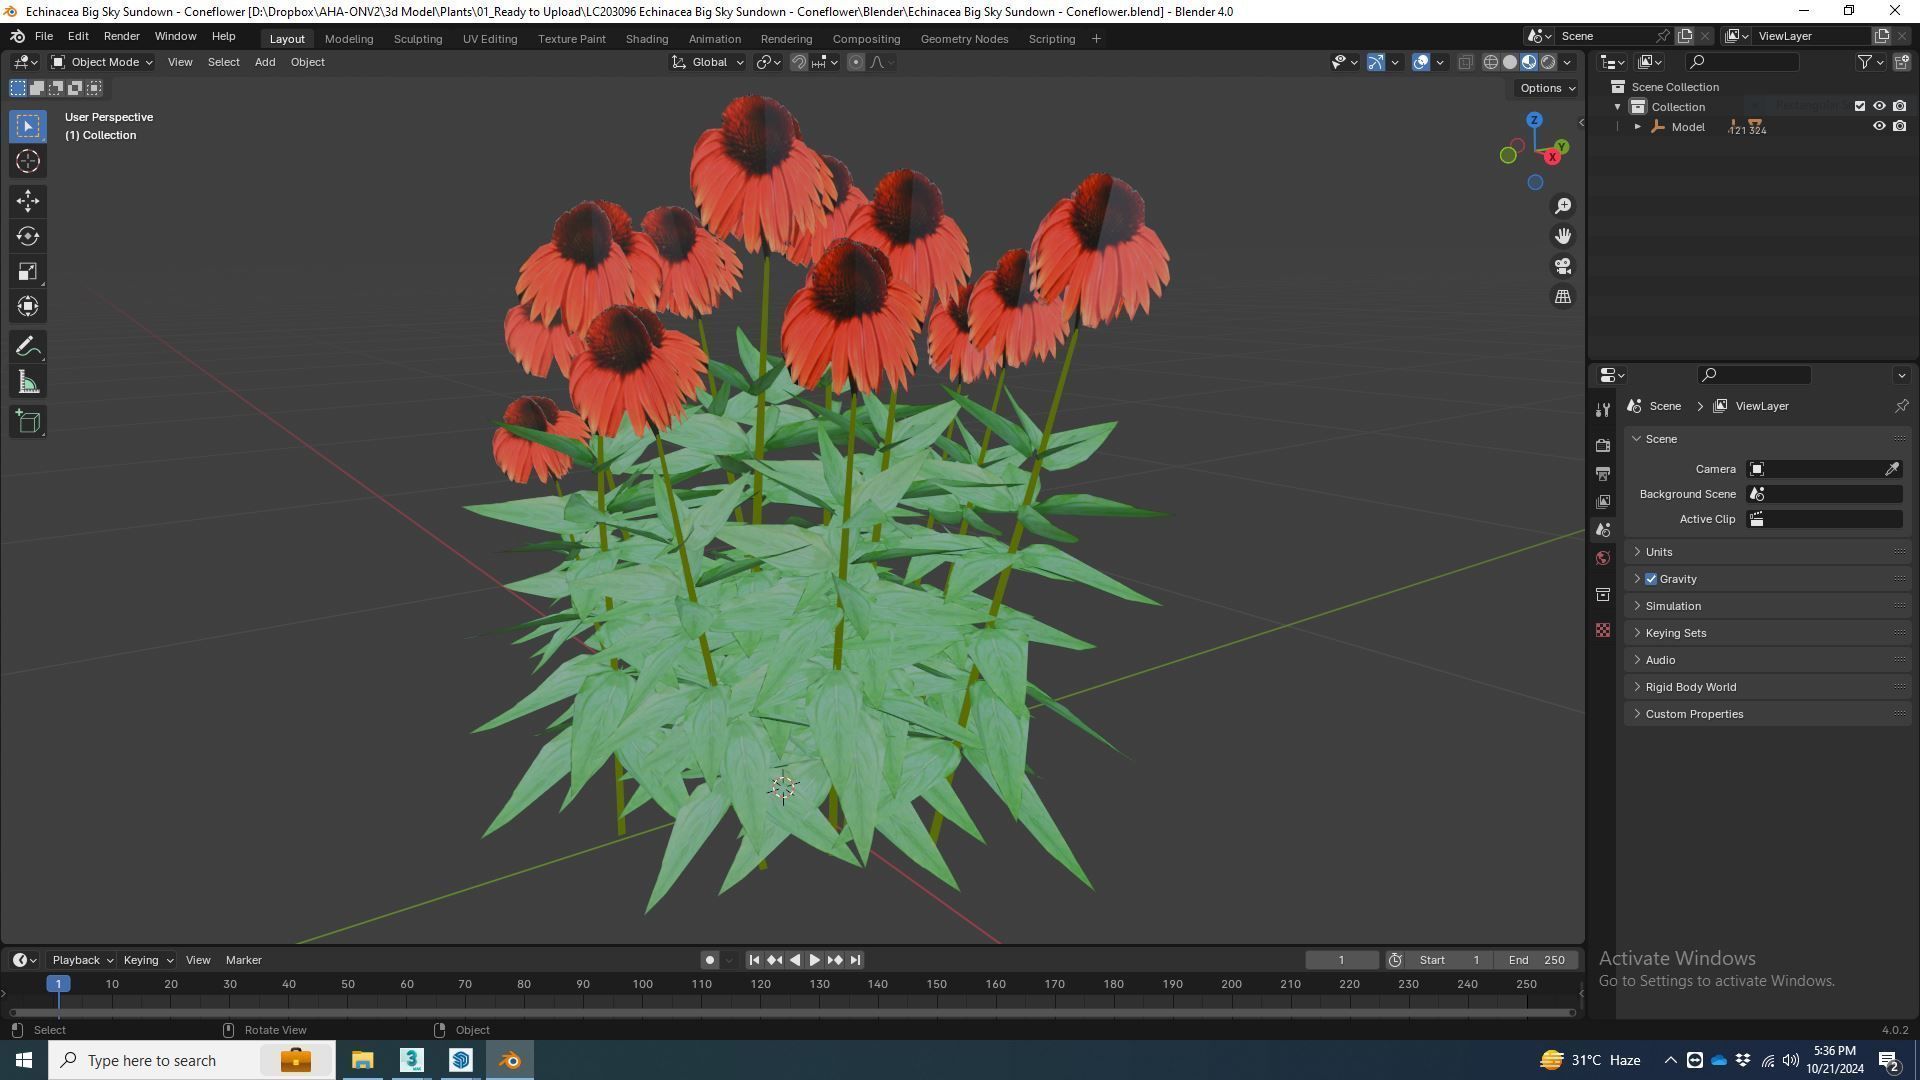This screenshot has height=1080, width=1920.
Task: Click the Camera field eyedropper icon
Action: click(1892, 469)
